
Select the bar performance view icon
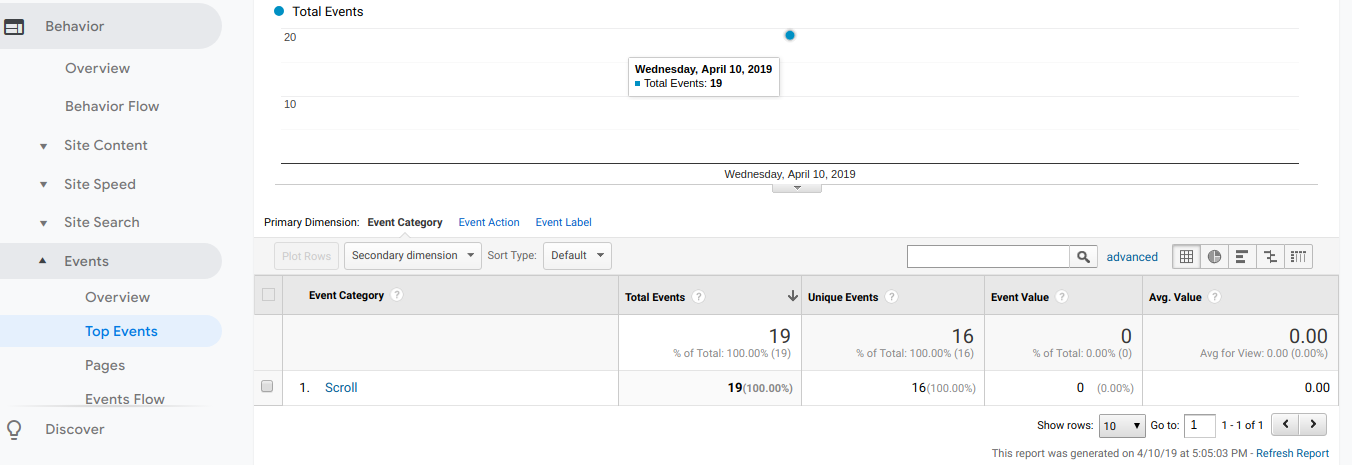point(1242,256)
